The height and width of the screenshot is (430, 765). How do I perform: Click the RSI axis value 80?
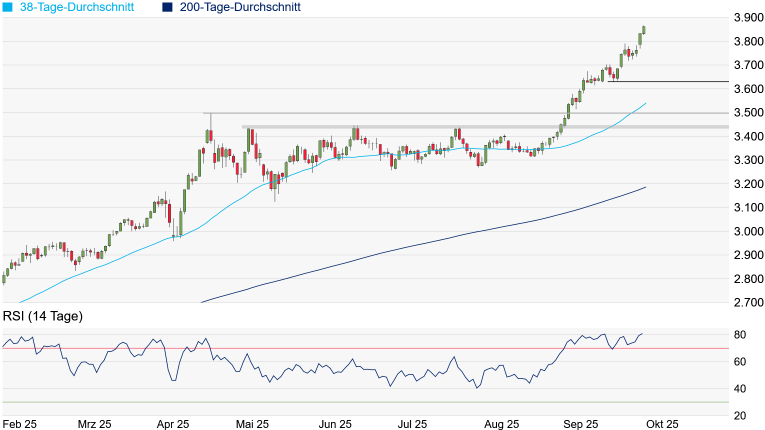point(740,335)
